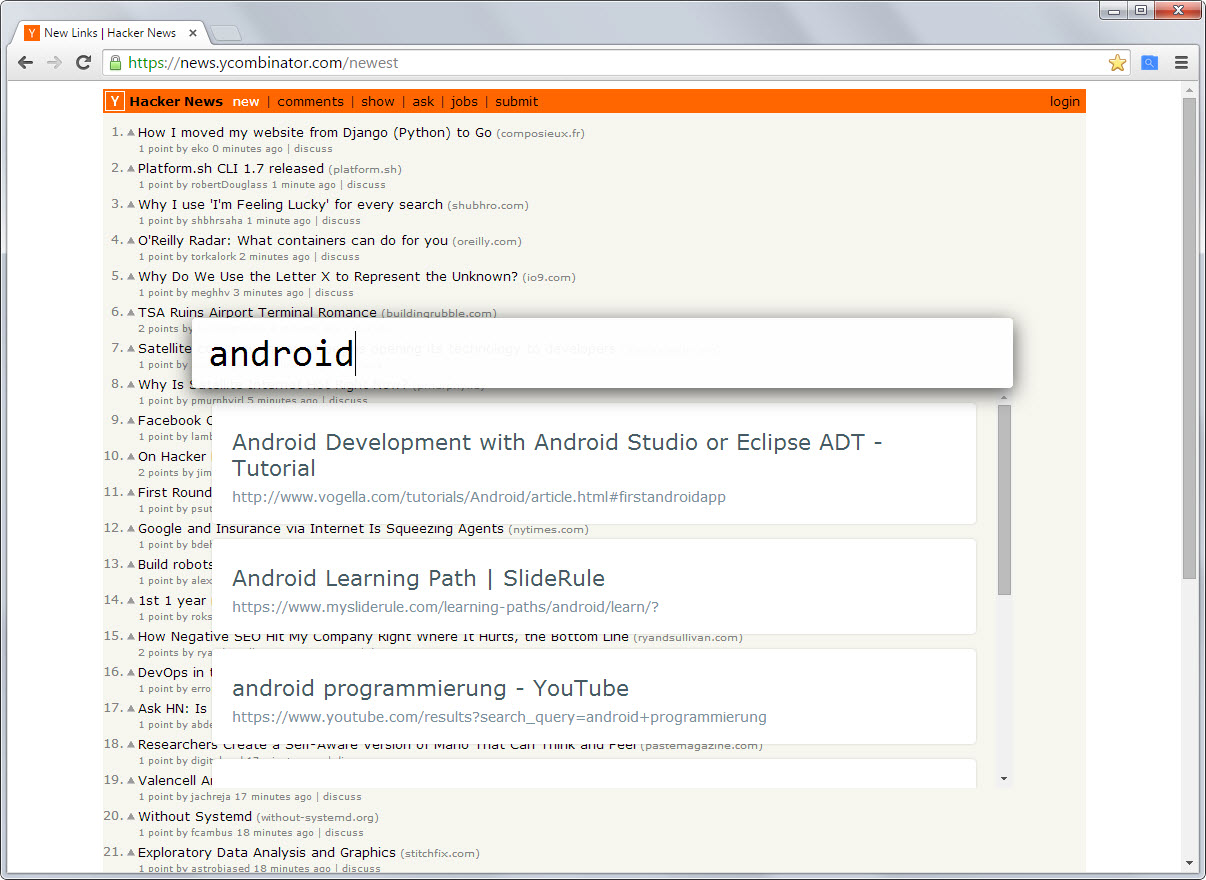Upvote the TSA Ruins Airport story
Image resolution: width=1206 pixels, height=880 pixels.
coord(130,312)
